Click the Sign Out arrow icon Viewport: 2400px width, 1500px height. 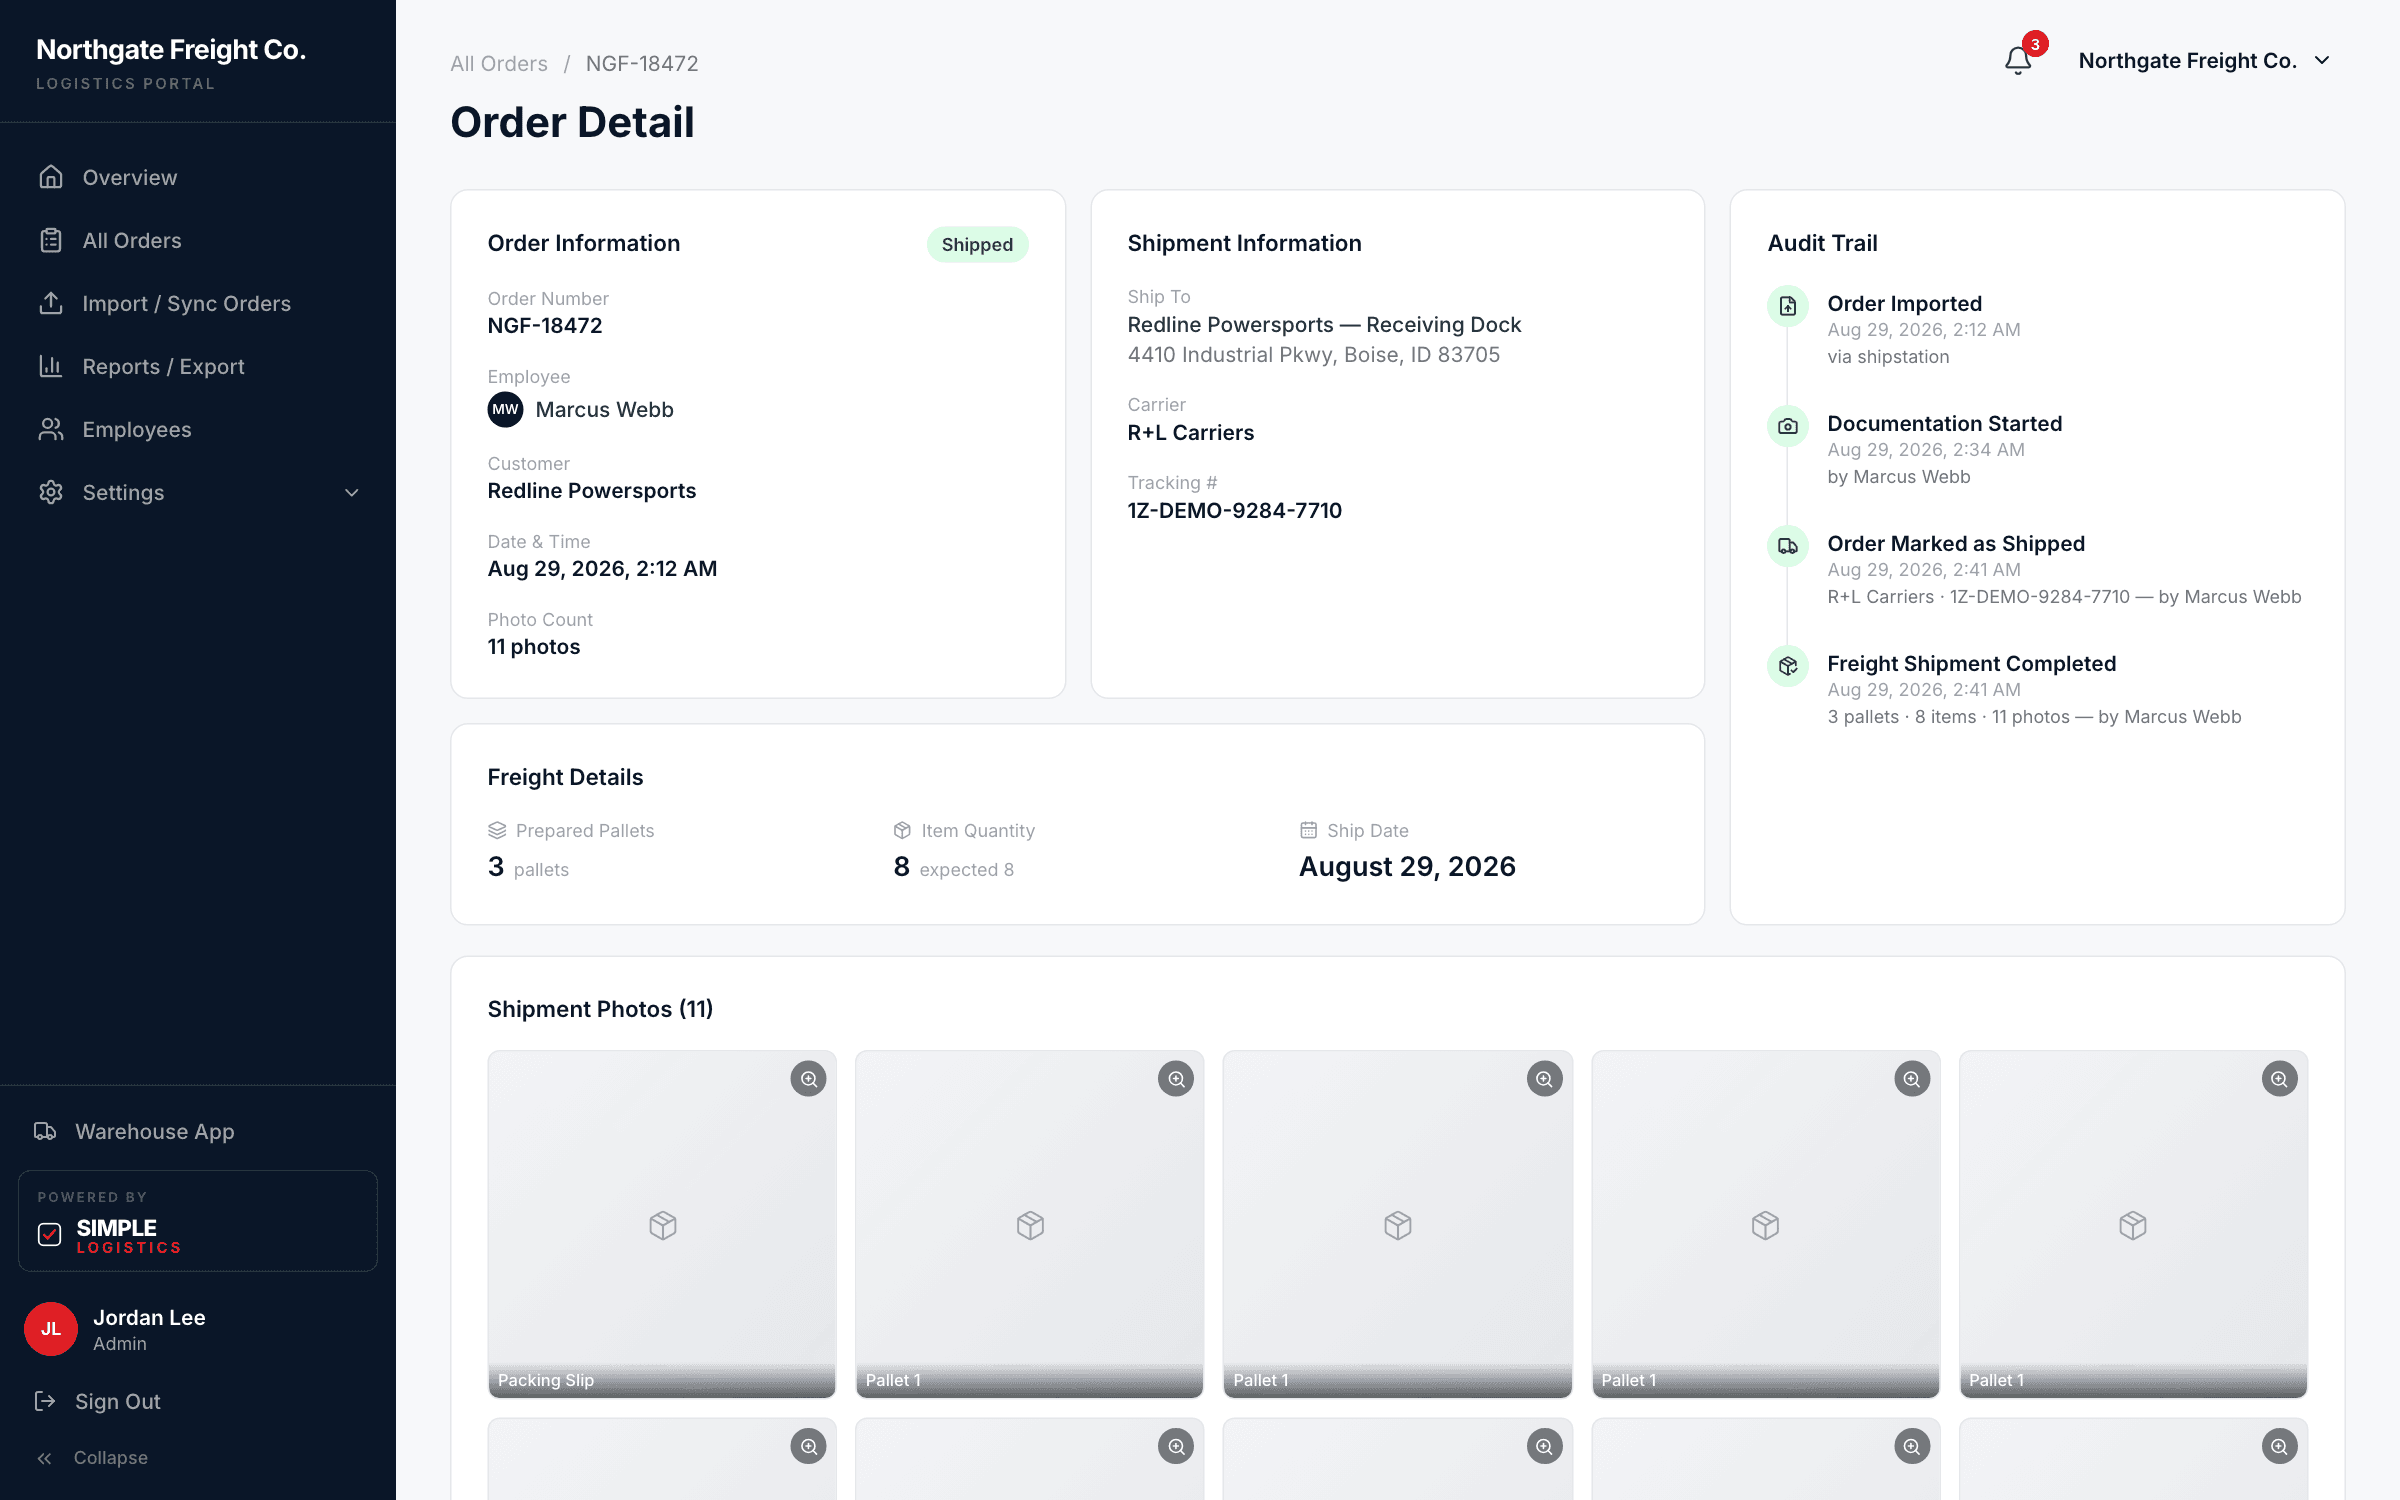(45, 1401)
